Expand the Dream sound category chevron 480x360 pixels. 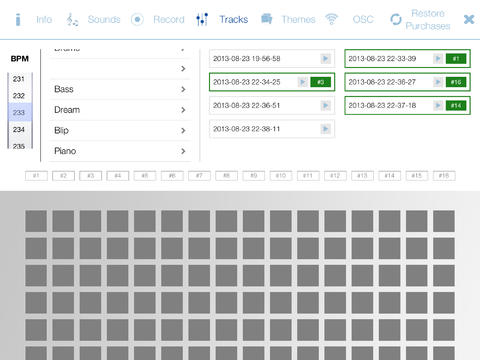tap(183, 110)
